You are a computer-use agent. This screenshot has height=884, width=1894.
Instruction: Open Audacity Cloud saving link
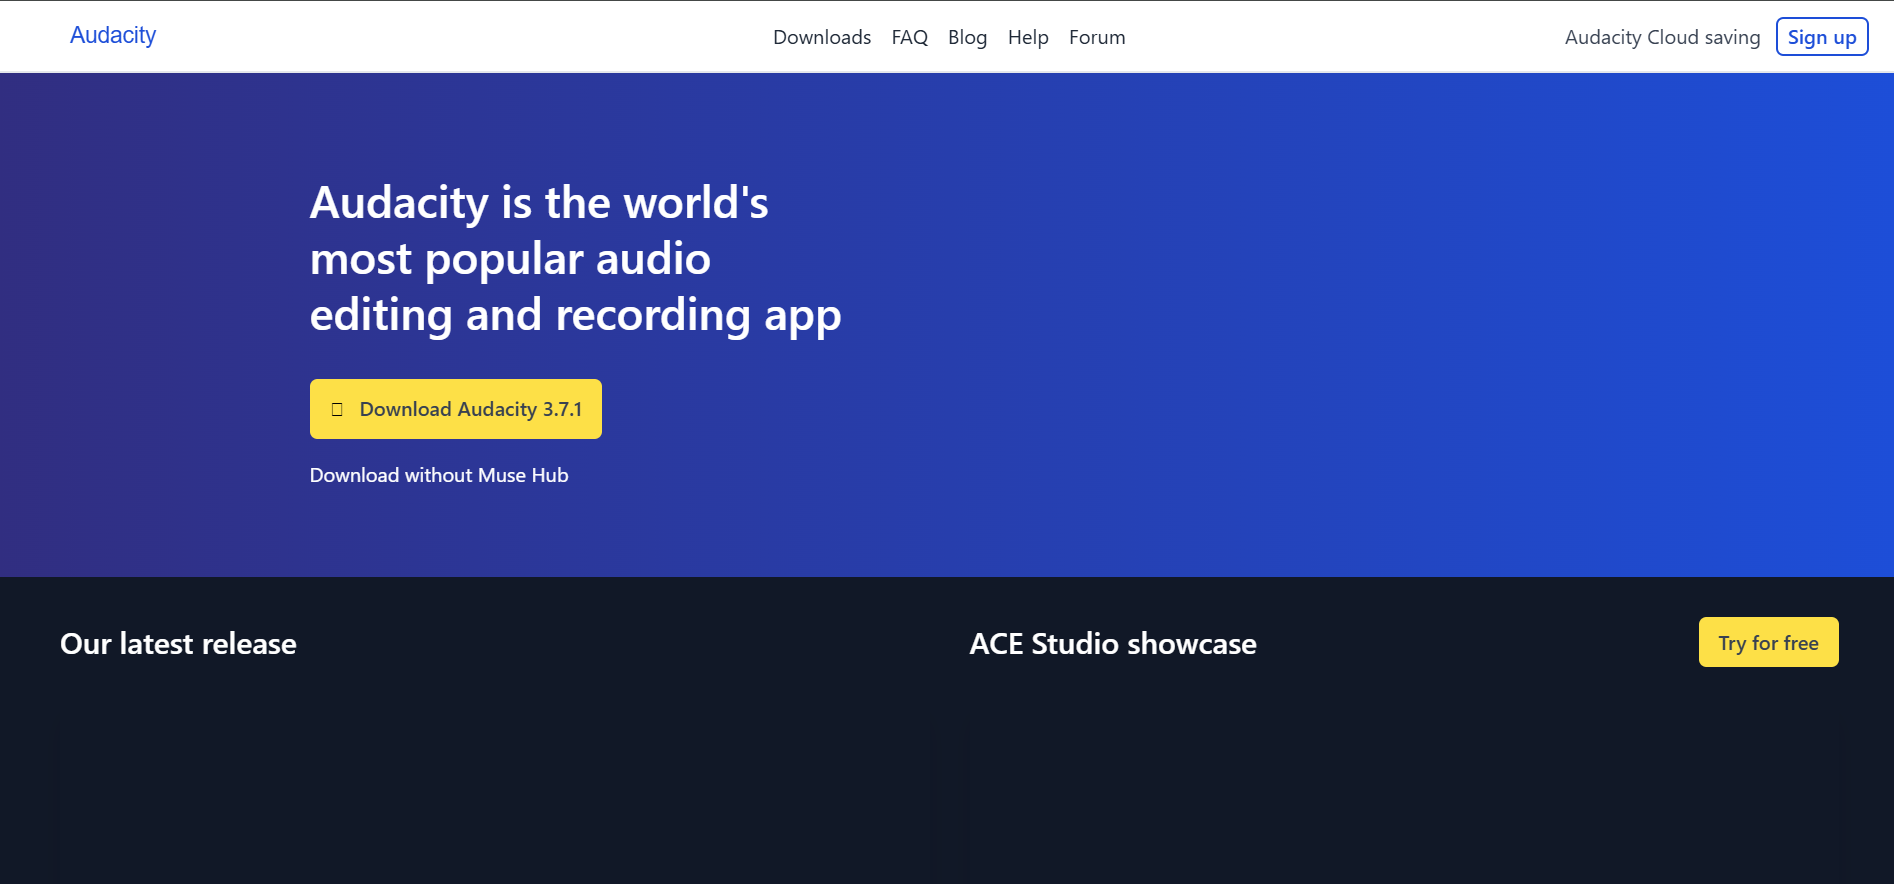[1662, 37]
